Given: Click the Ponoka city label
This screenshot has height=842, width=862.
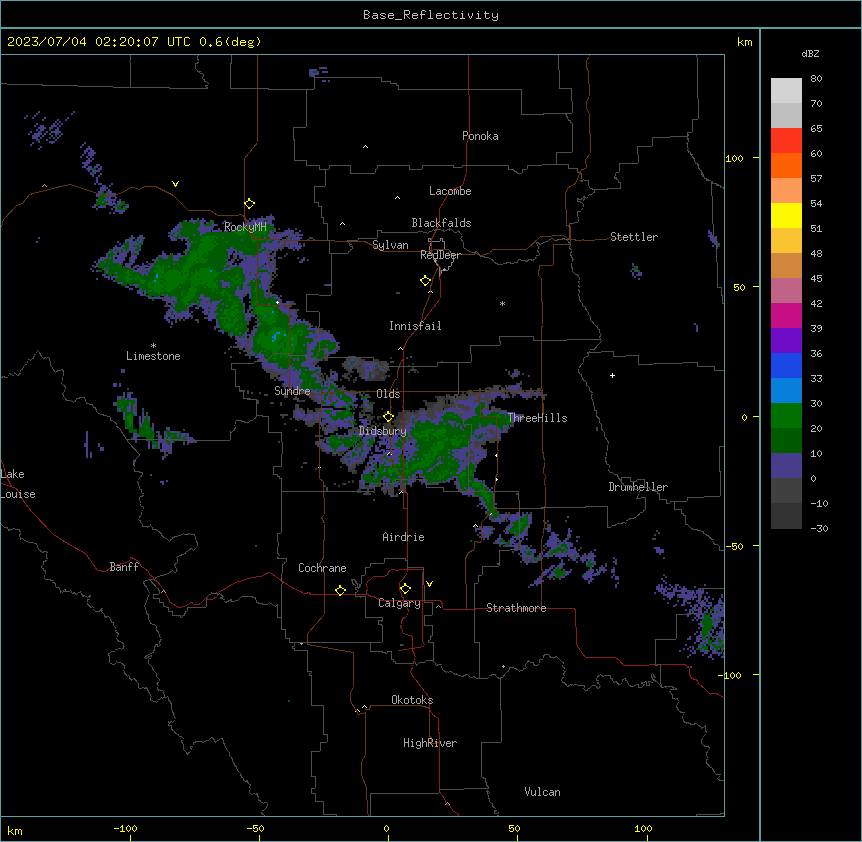Looking at the screenshot, I should click(x=480, y=136).
